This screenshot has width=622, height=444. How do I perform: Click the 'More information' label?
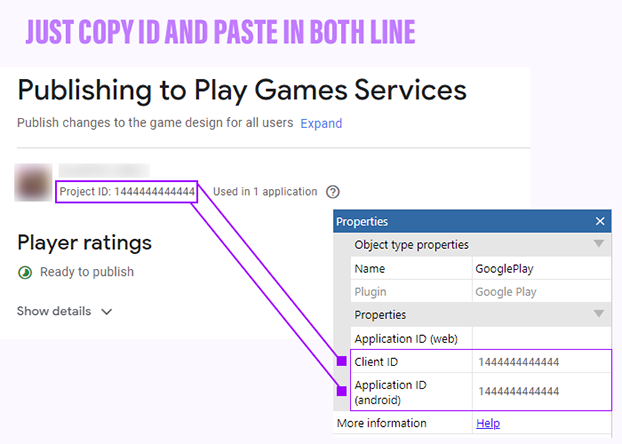click(382, 423)
